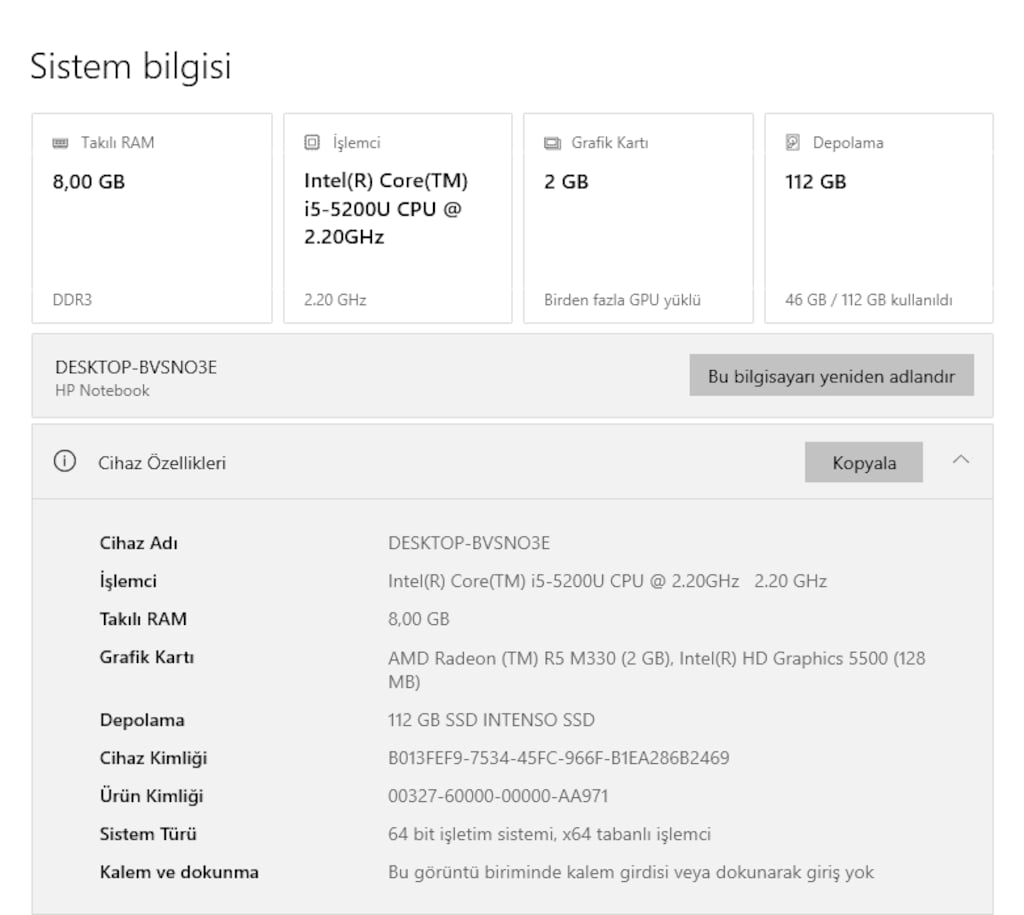Click the 112 GB value in storage card
Screen dimensions: 1024x915
[816, 182]
